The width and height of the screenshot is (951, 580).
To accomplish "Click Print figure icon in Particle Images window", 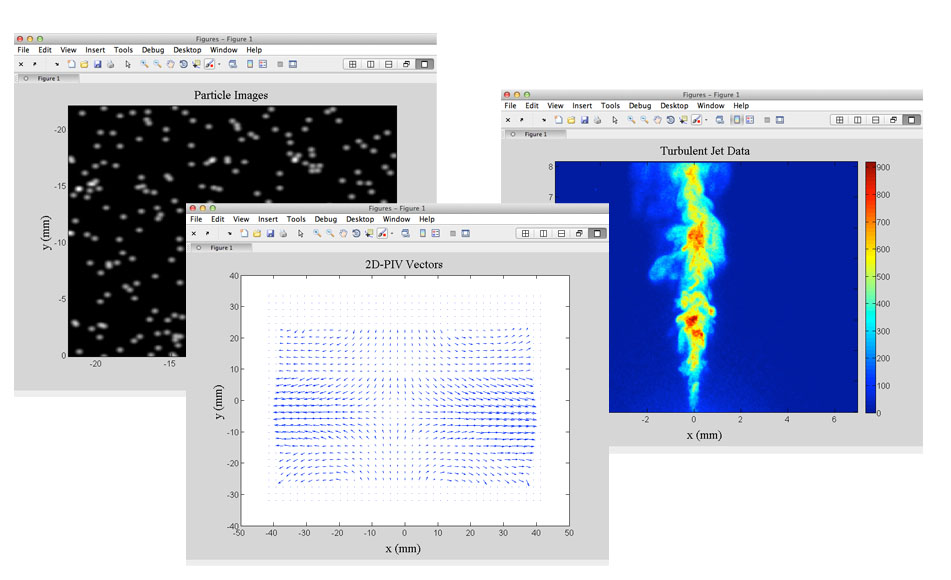I will tap(110, 64).
